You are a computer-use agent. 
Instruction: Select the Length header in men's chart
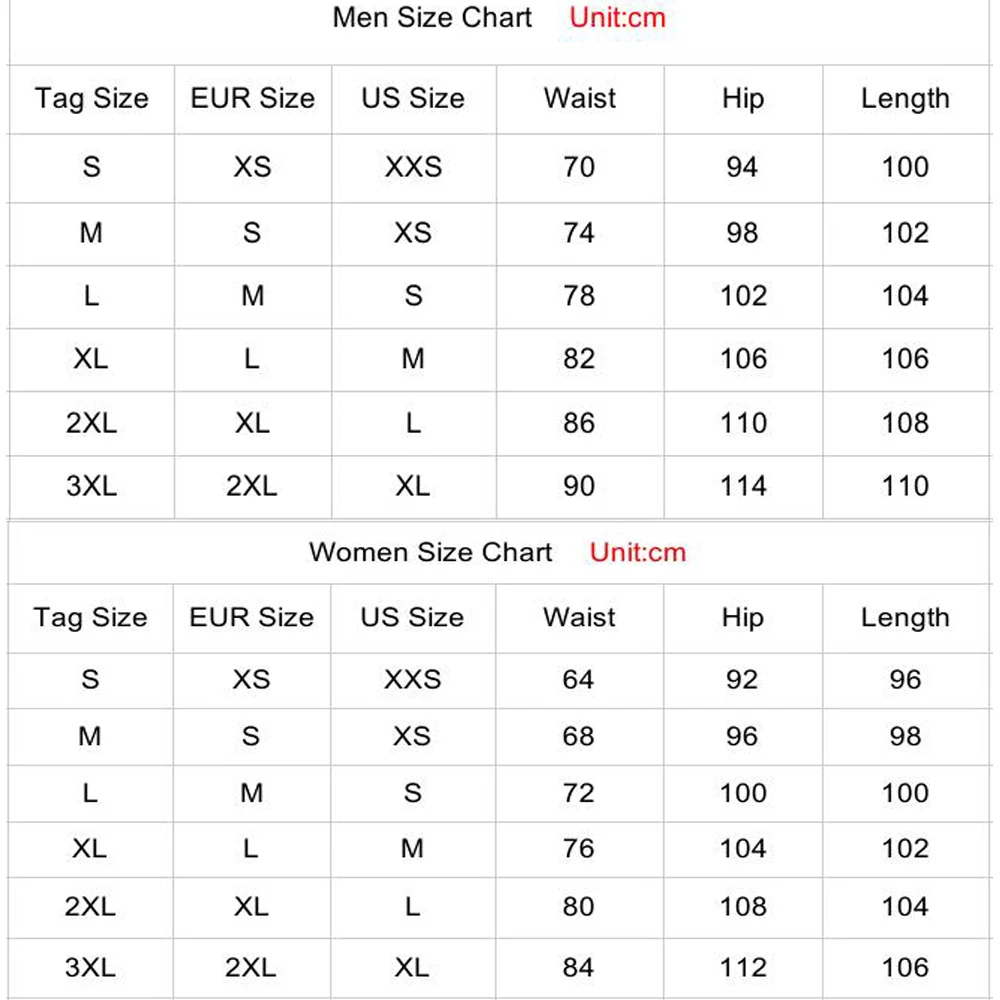tap(905, 99)
